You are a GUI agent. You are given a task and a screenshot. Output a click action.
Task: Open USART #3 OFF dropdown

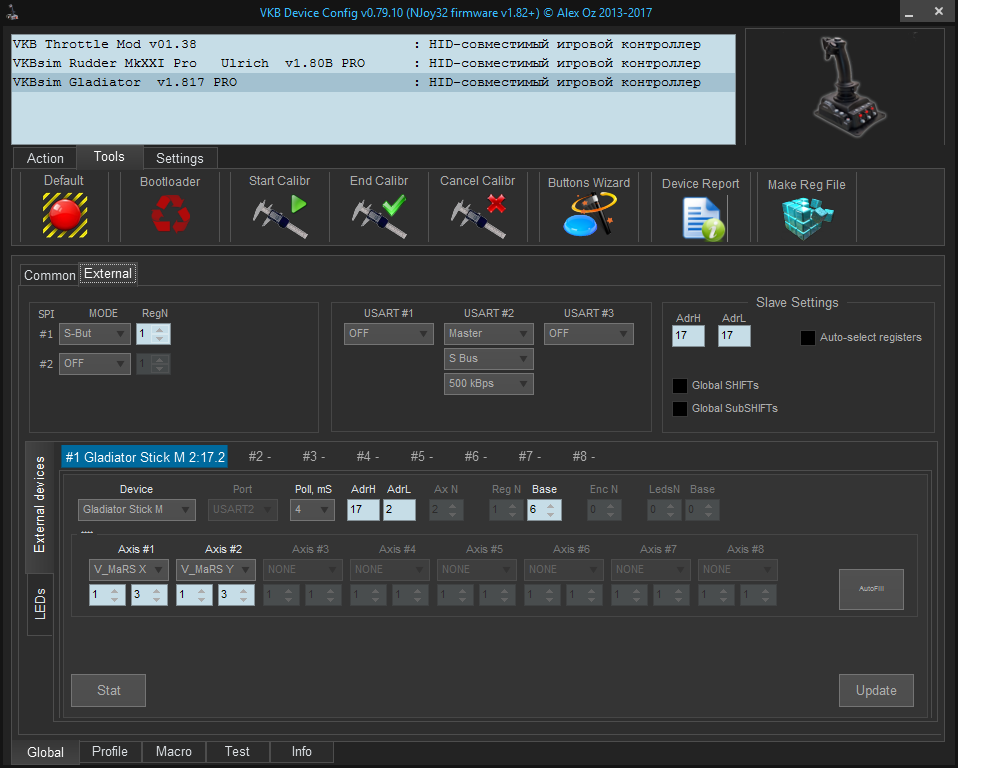tap(588, 334)
